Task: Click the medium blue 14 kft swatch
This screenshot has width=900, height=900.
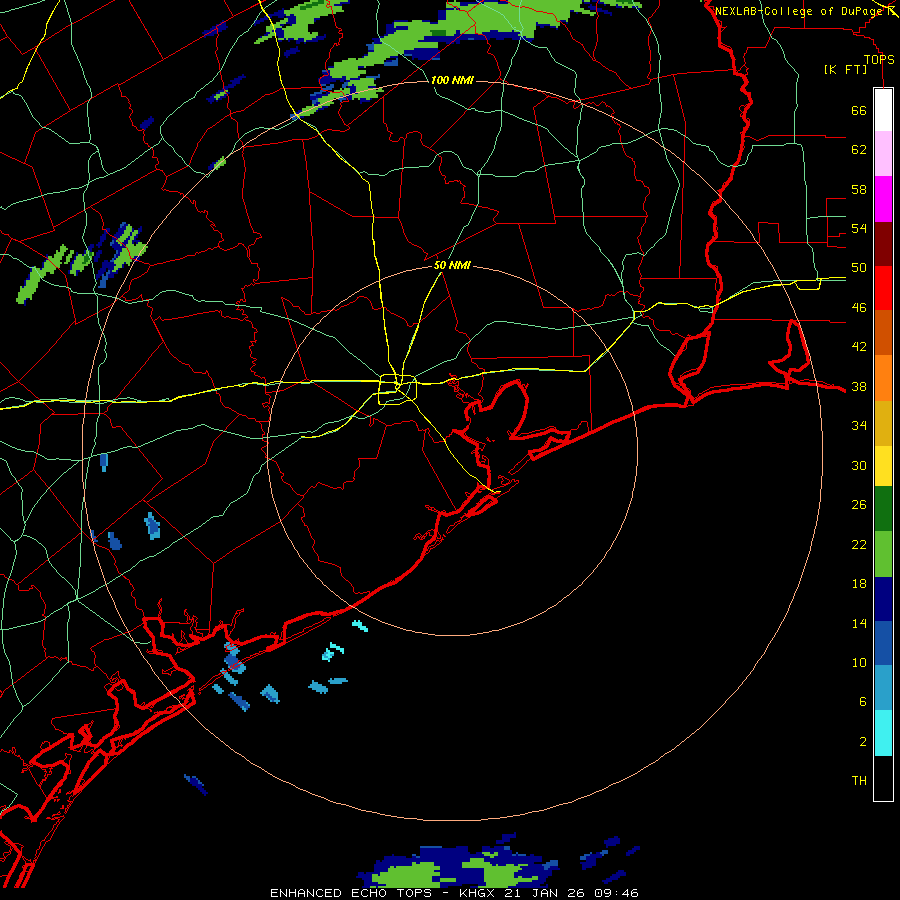Action: click(x=883, y=643)
